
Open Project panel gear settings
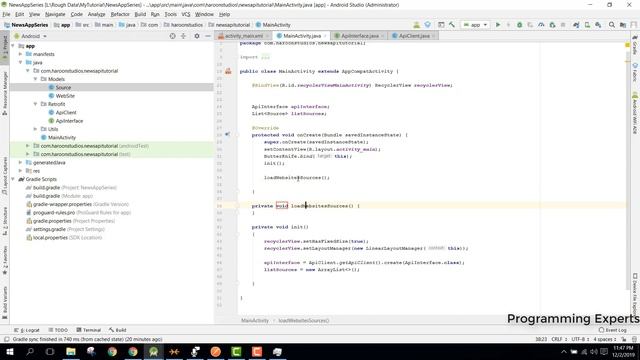pos(197,36)
